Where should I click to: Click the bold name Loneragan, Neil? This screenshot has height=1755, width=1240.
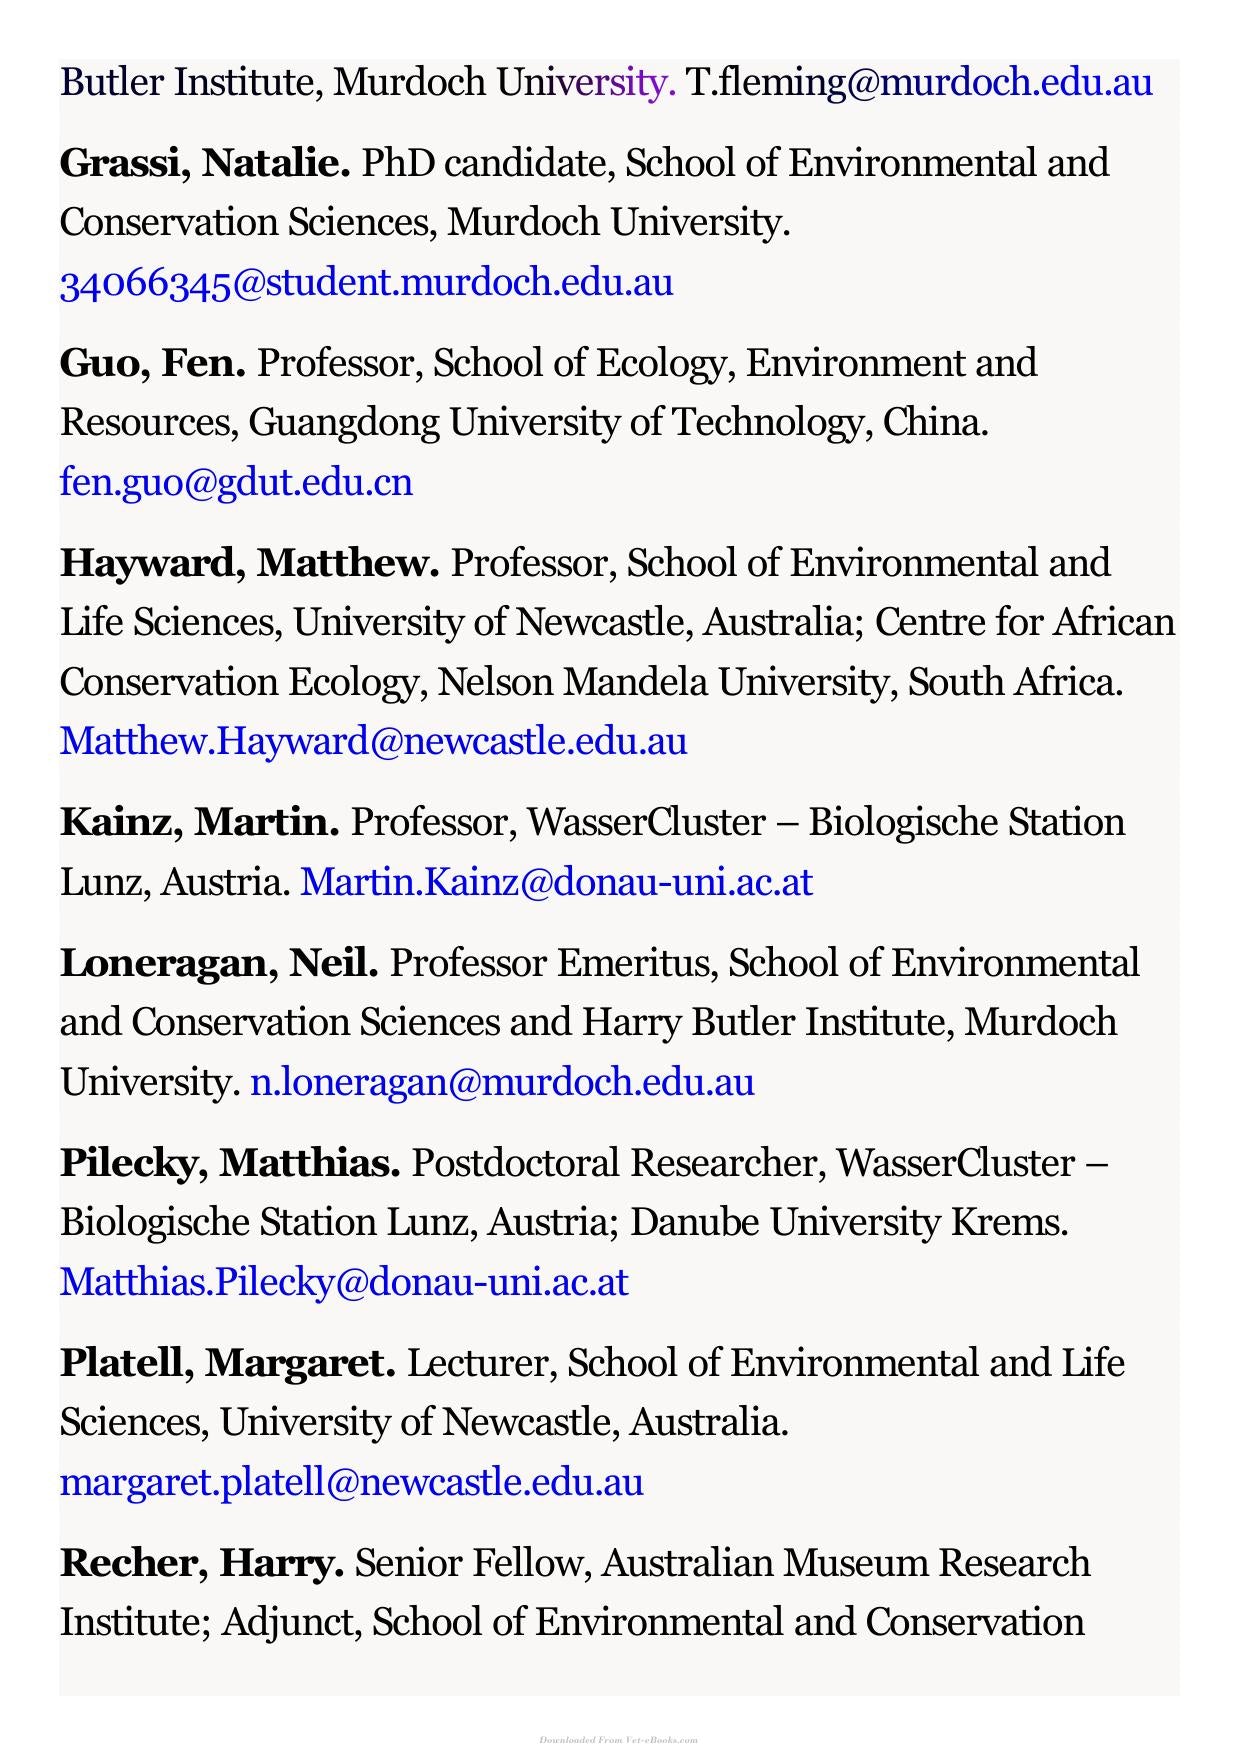219,963
